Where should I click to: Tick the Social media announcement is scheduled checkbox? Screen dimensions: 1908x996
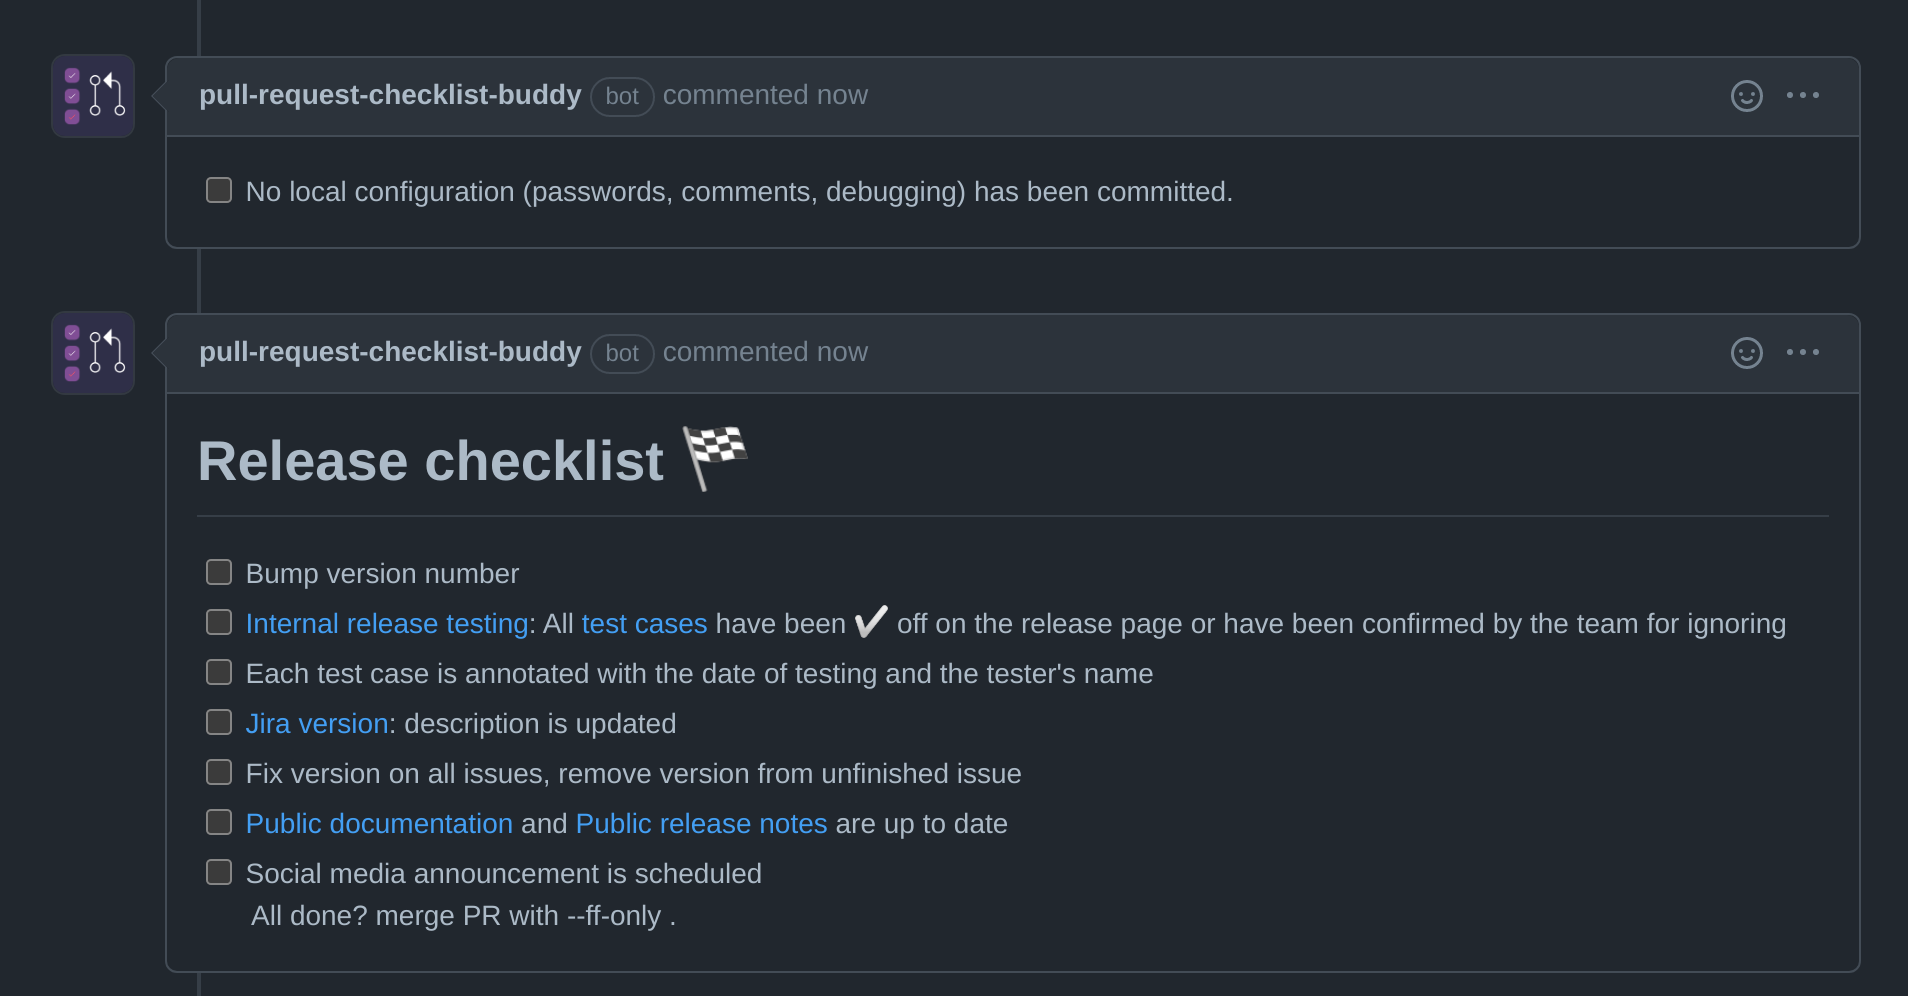point(218,871)
